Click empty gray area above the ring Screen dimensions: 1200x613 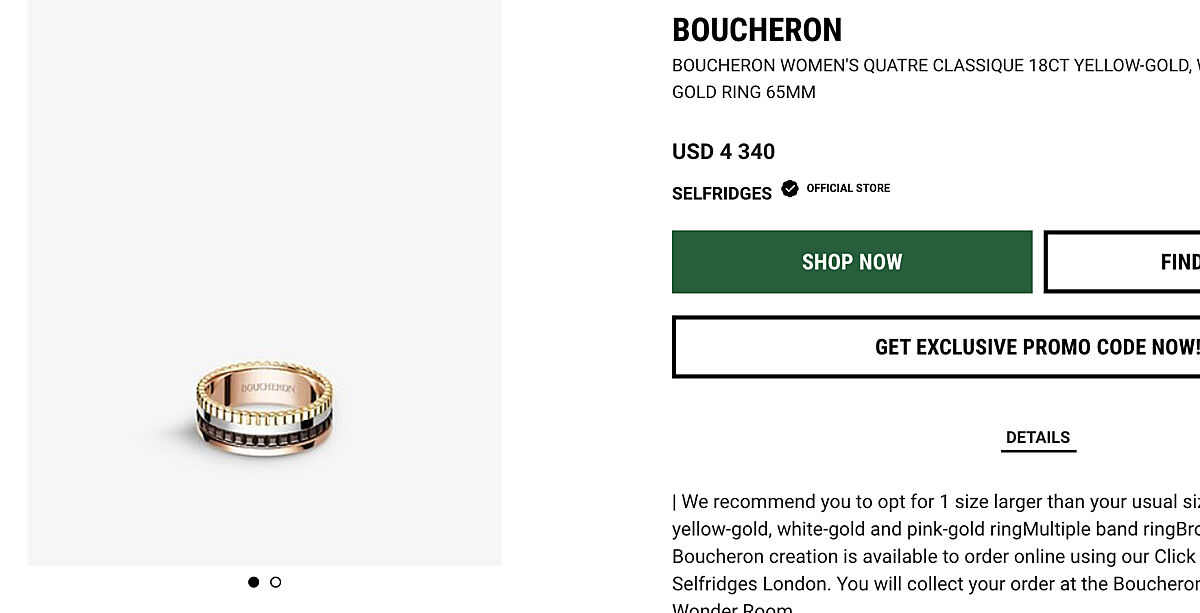(265, 180)
